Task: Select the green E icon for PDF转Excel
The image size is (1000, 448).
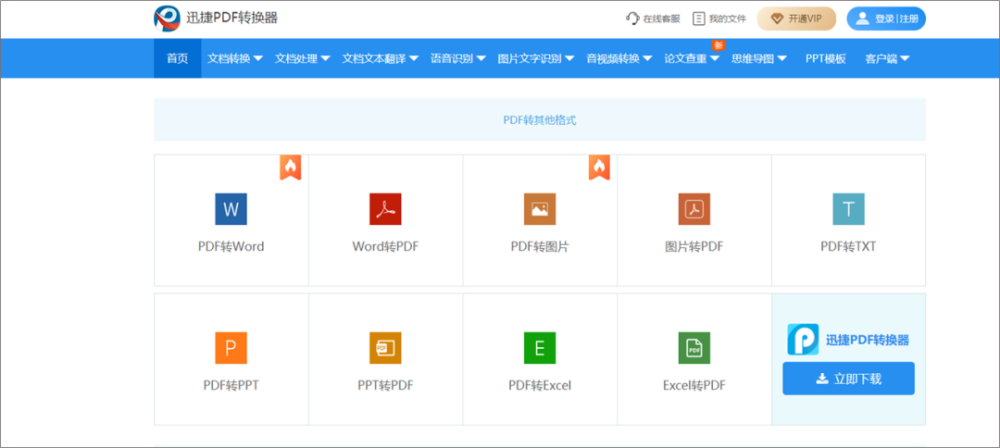Action: (x=540, y=348)
